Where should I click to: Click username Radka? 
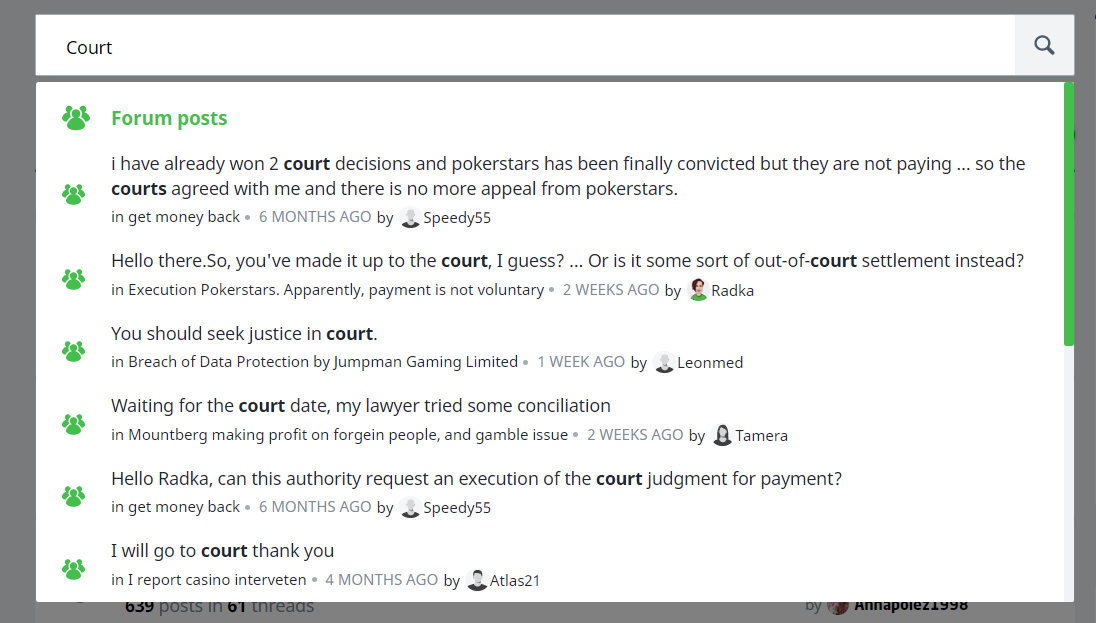tap(732, 291)
